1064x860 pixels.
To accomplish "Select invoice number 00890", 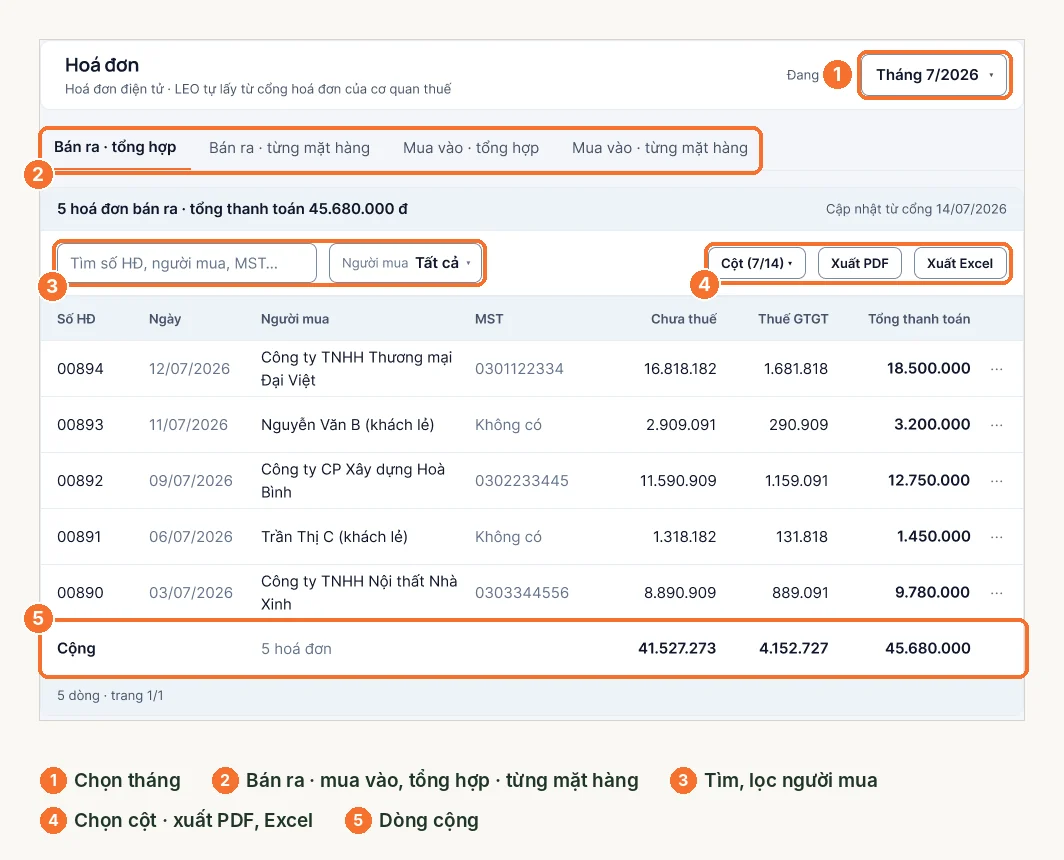I will (80, 593).
